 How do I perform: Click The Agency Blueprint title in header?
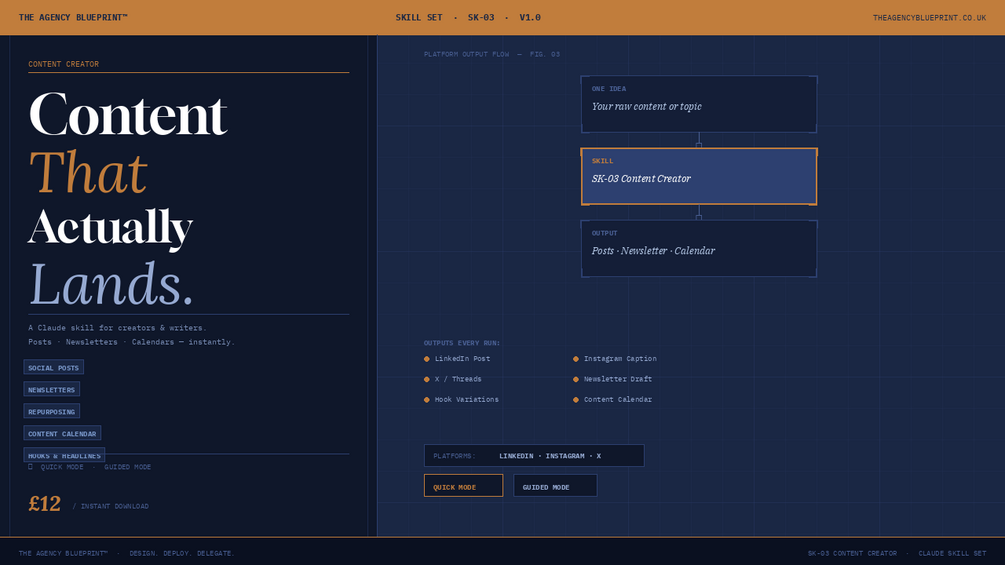73,18
